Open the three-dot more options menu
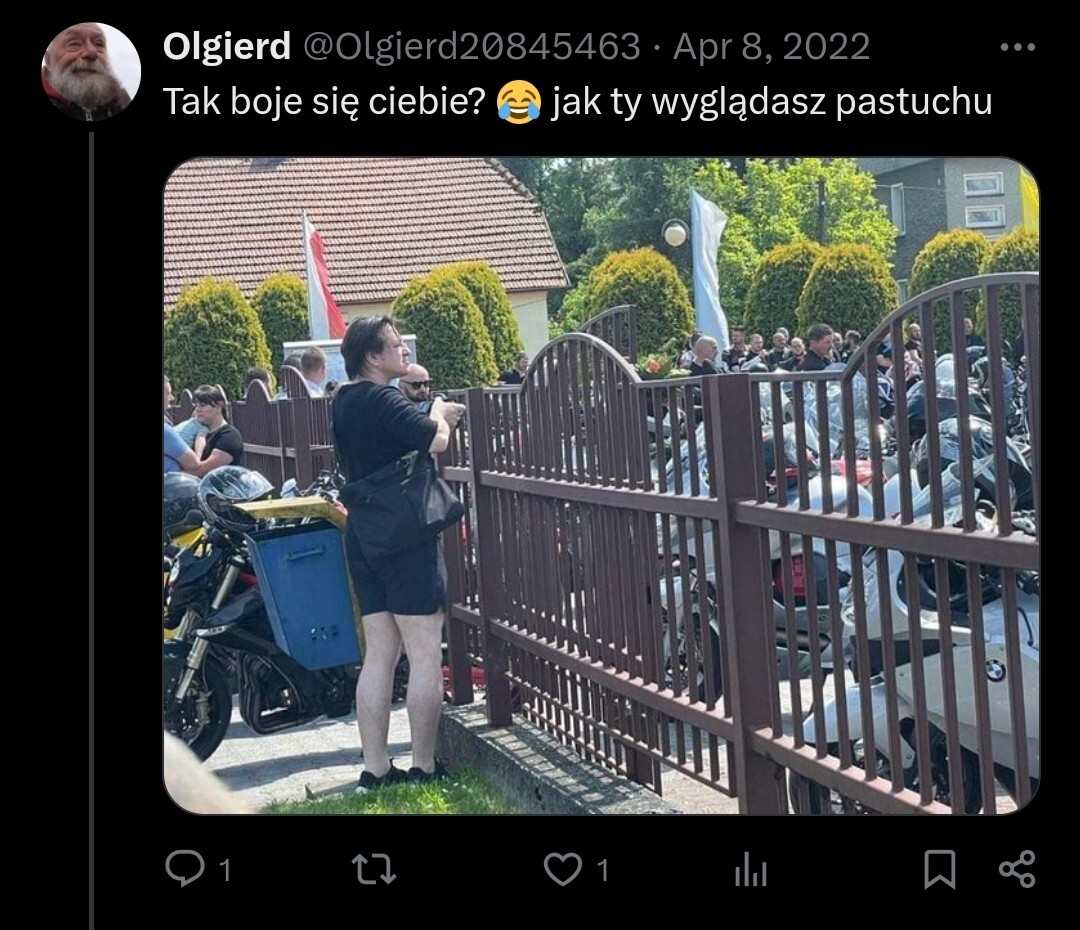This screenshot has width=1080, height=930. click(1017, 48)
